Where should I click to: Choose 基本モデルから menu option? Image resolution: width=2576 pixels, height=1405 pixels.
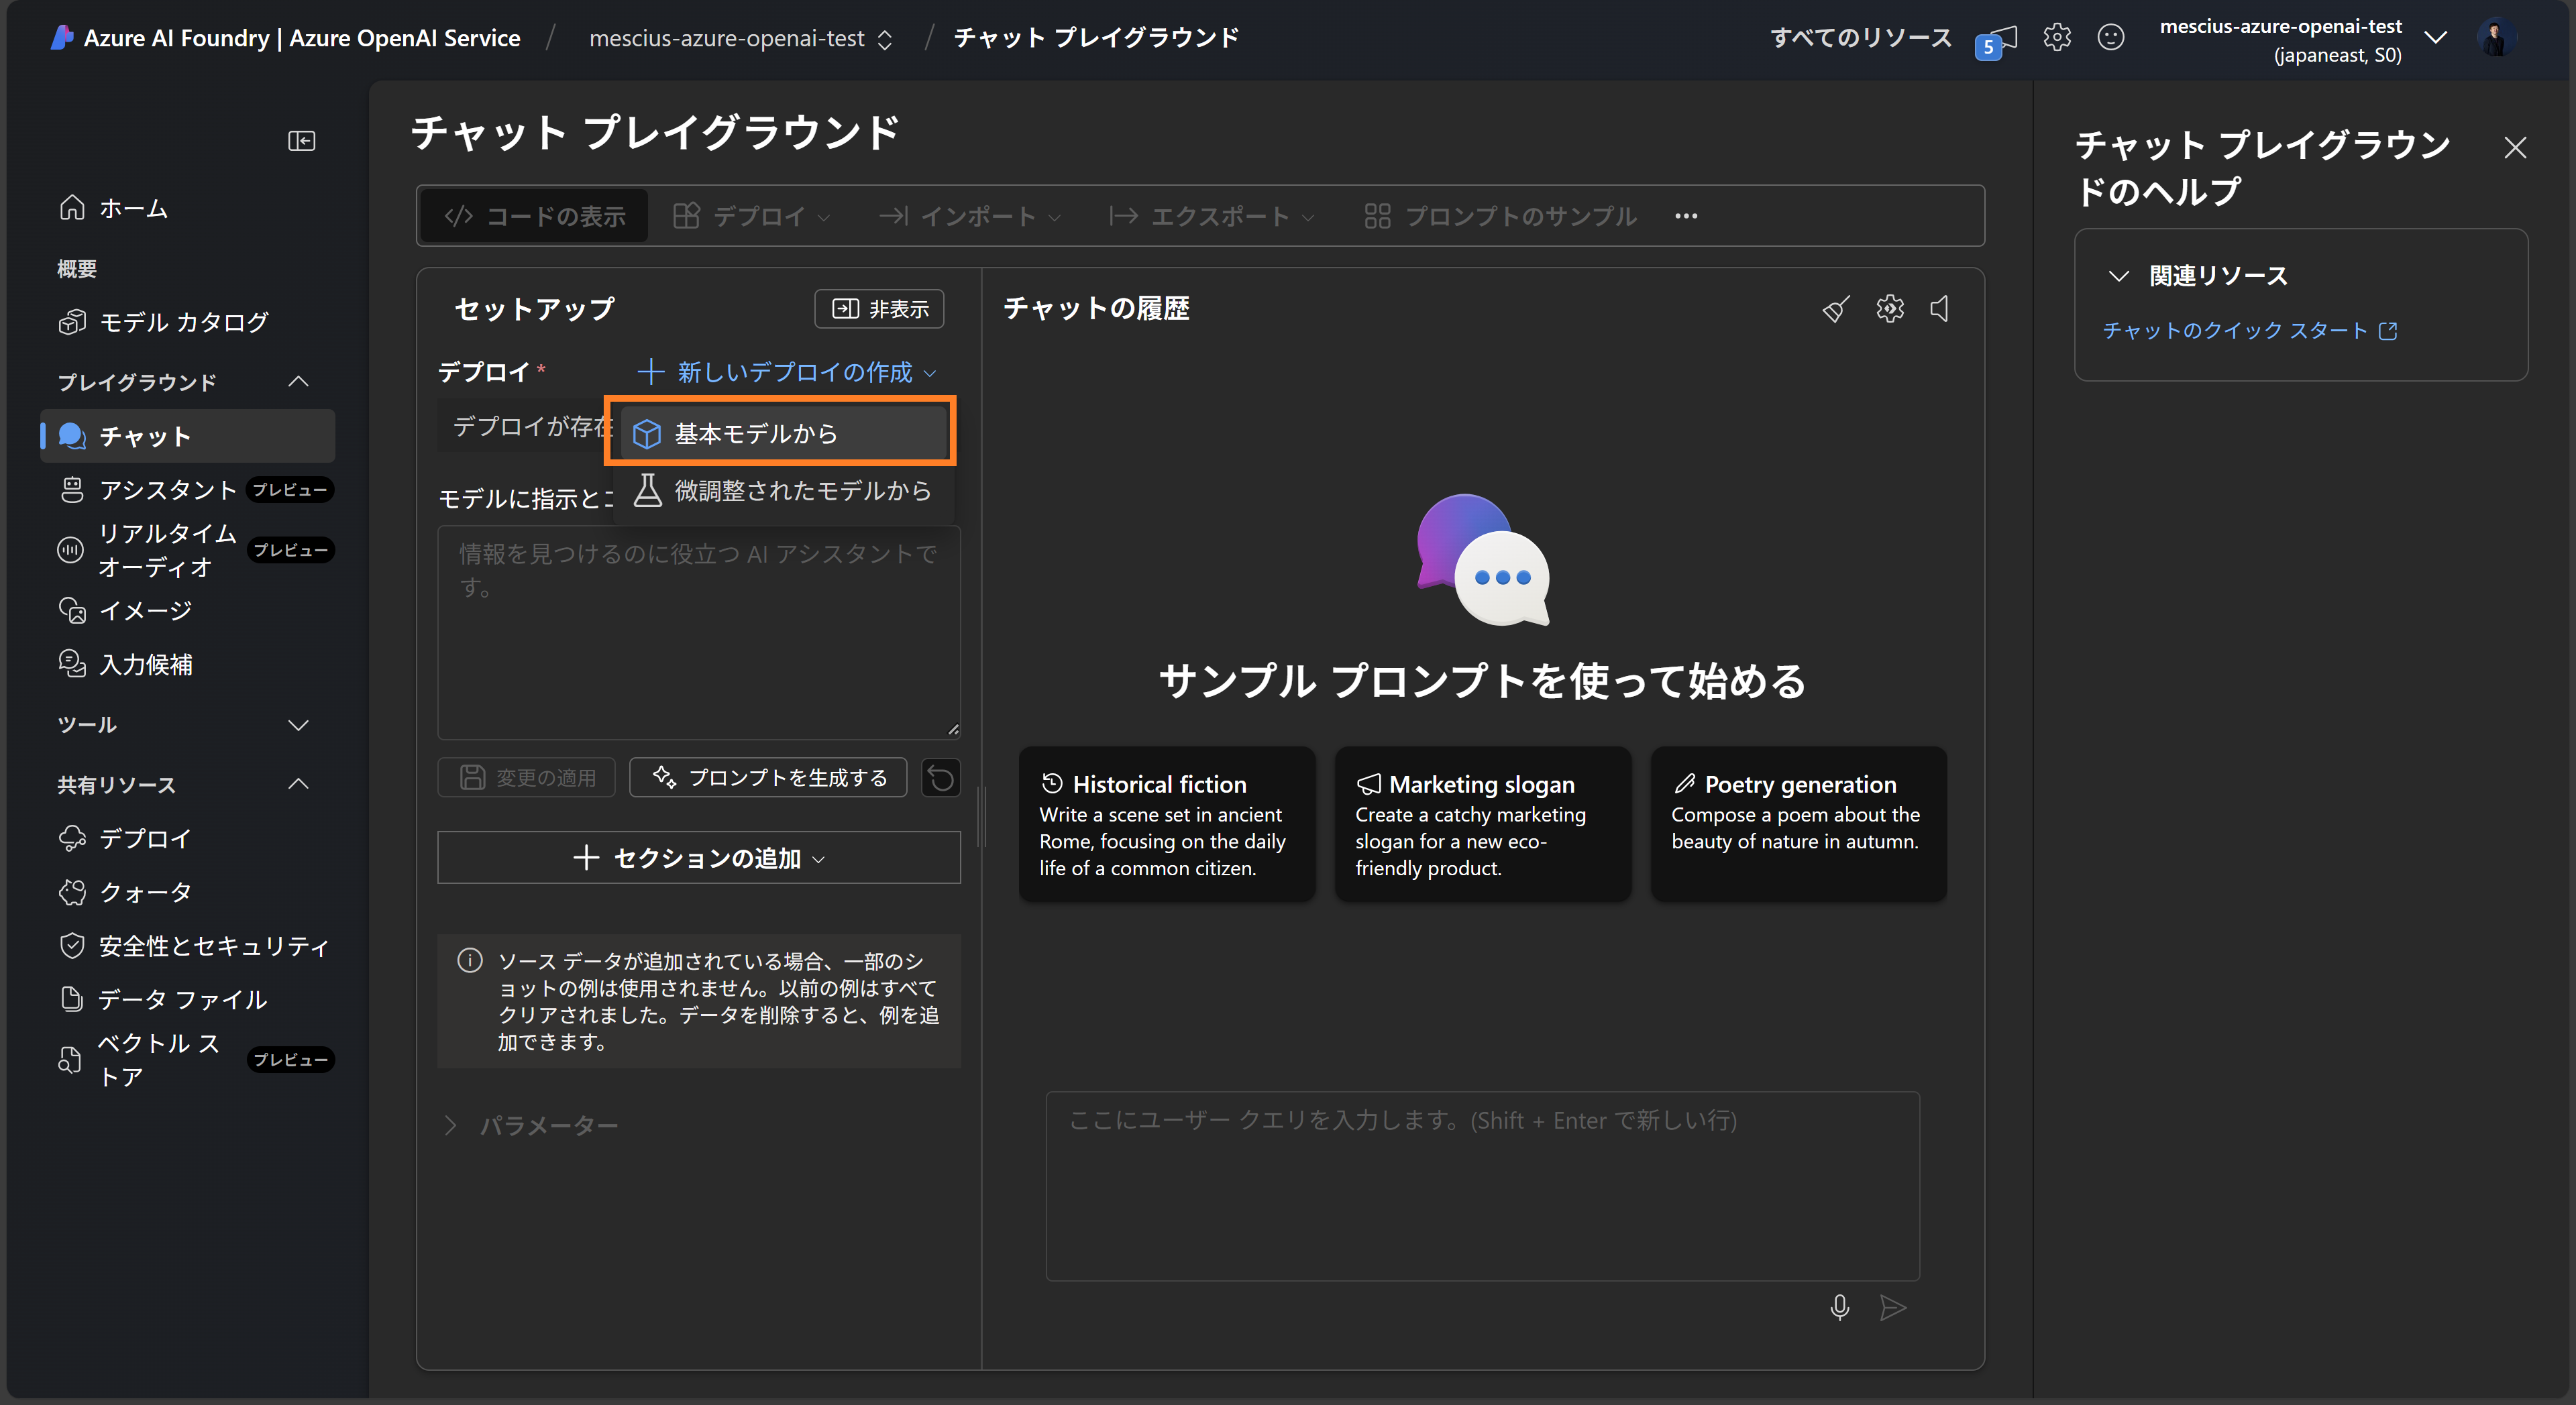783,434
